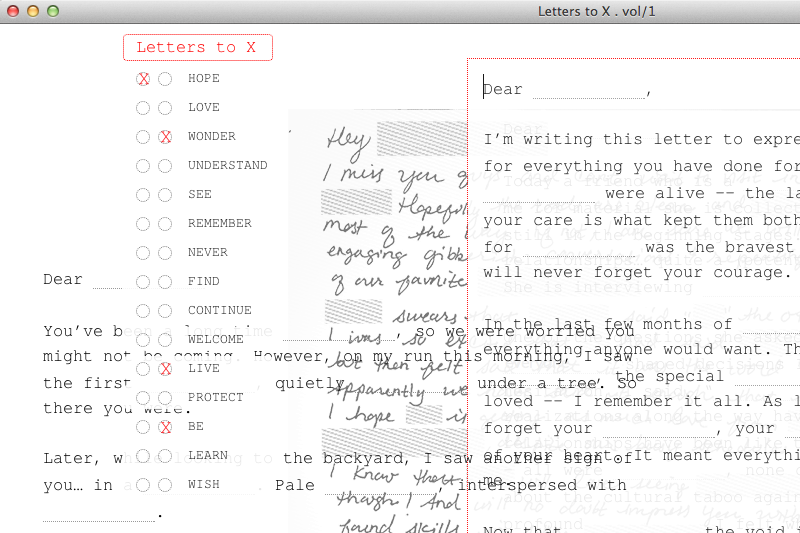Select the first radio button beside WISH
The width and height of the screenshot is (800, 533).
click(x=144, y=485)
